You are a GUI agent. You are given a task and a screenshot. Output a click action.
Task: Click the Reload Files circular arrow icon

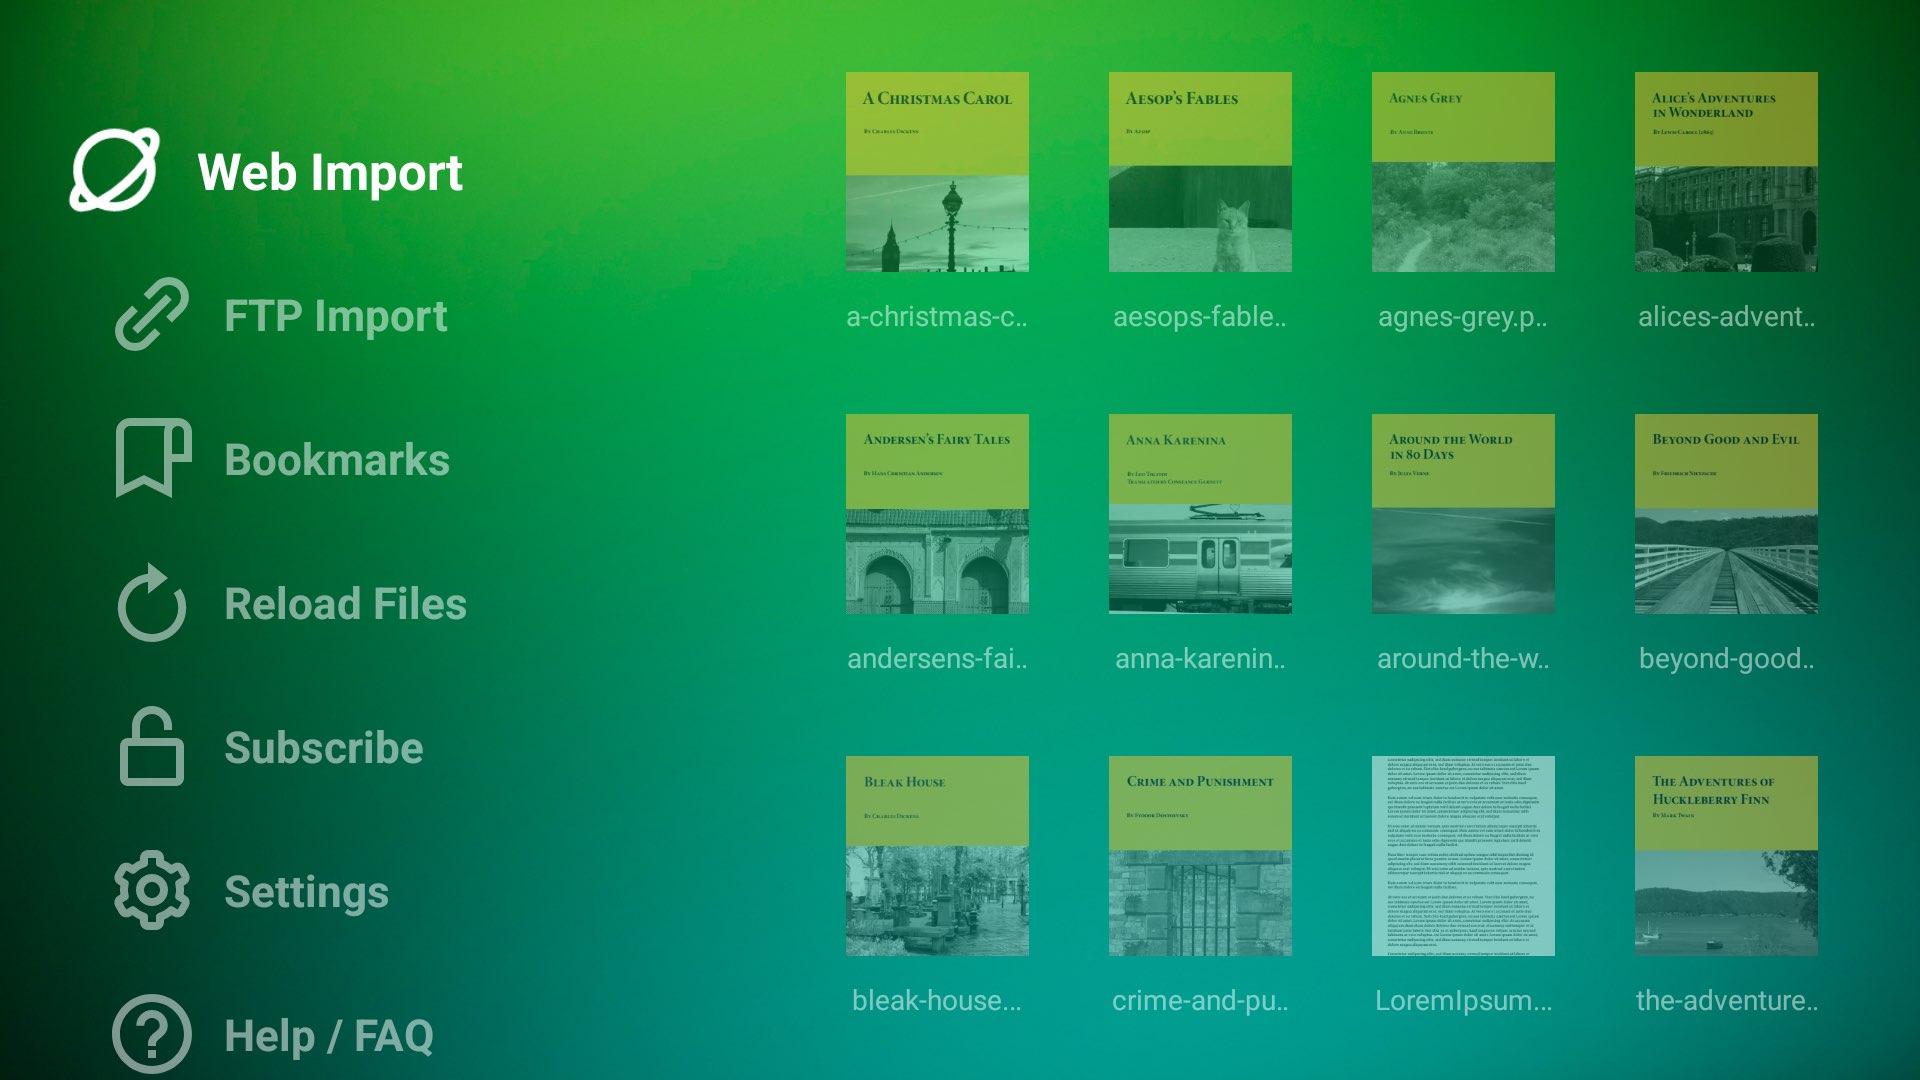click(151, 603)
